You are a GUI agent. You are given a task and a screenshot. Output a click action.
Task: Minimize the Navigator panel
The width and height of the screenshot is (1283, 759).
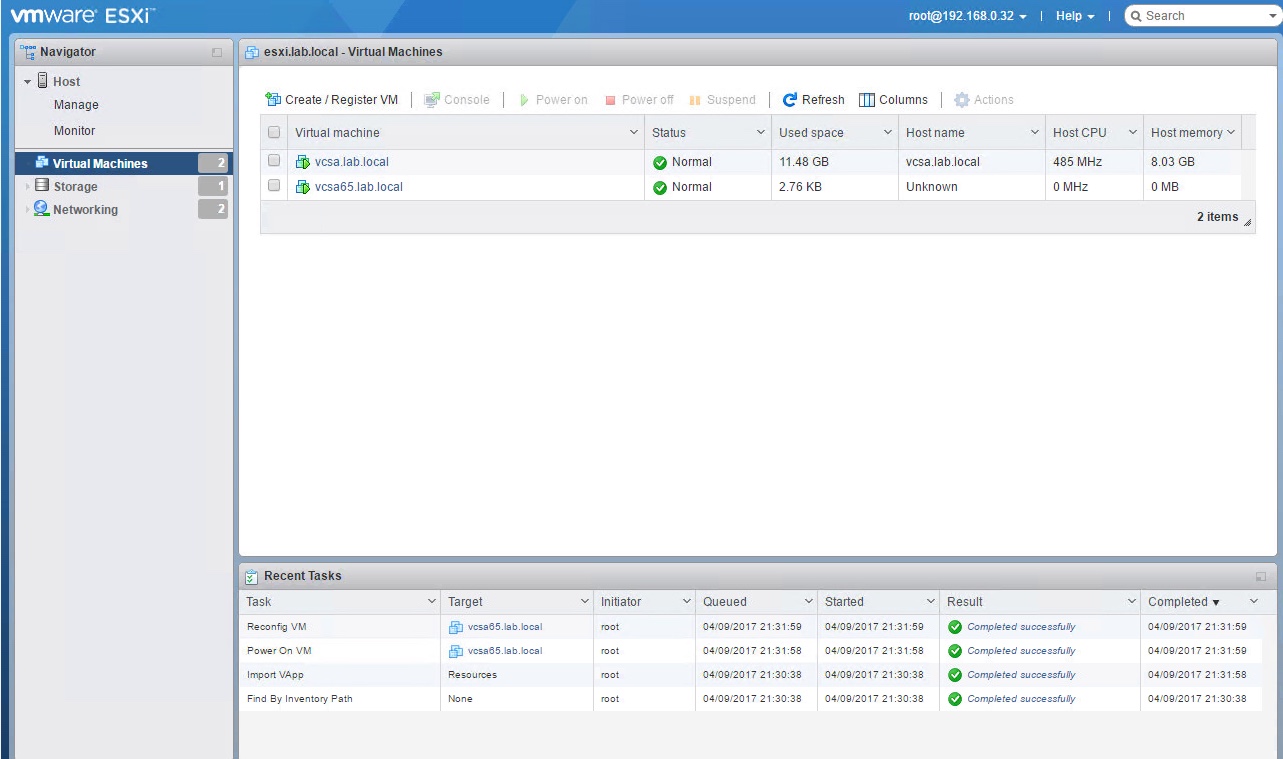click(217, 52)
